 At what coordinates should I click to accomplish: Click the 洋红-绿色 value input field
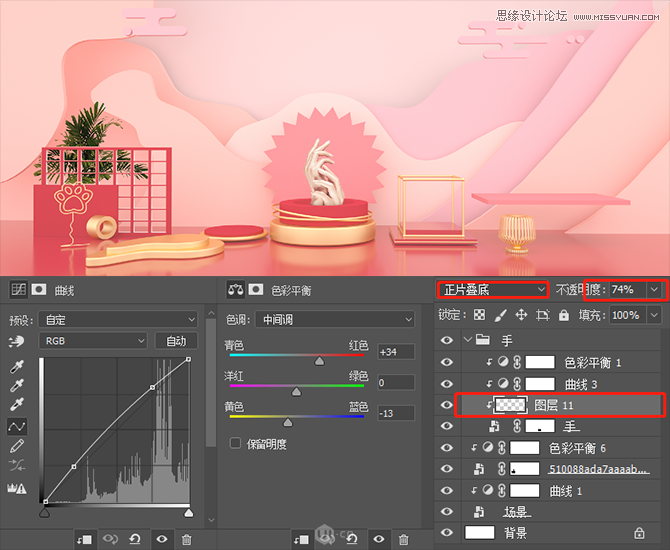(396, 382)
